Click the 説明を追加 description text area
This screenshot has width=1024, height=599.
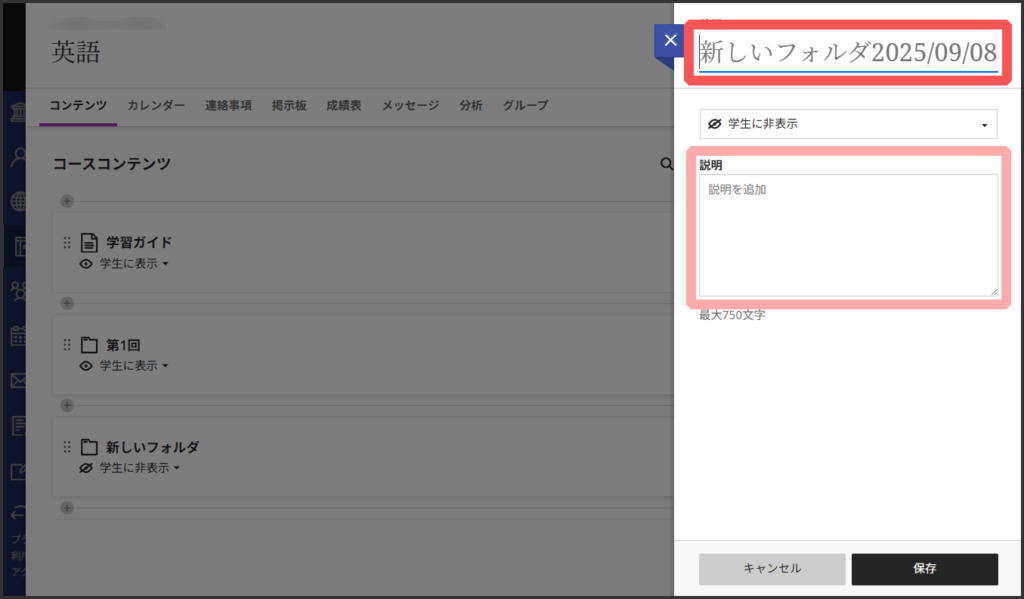(x=848, y=235)
